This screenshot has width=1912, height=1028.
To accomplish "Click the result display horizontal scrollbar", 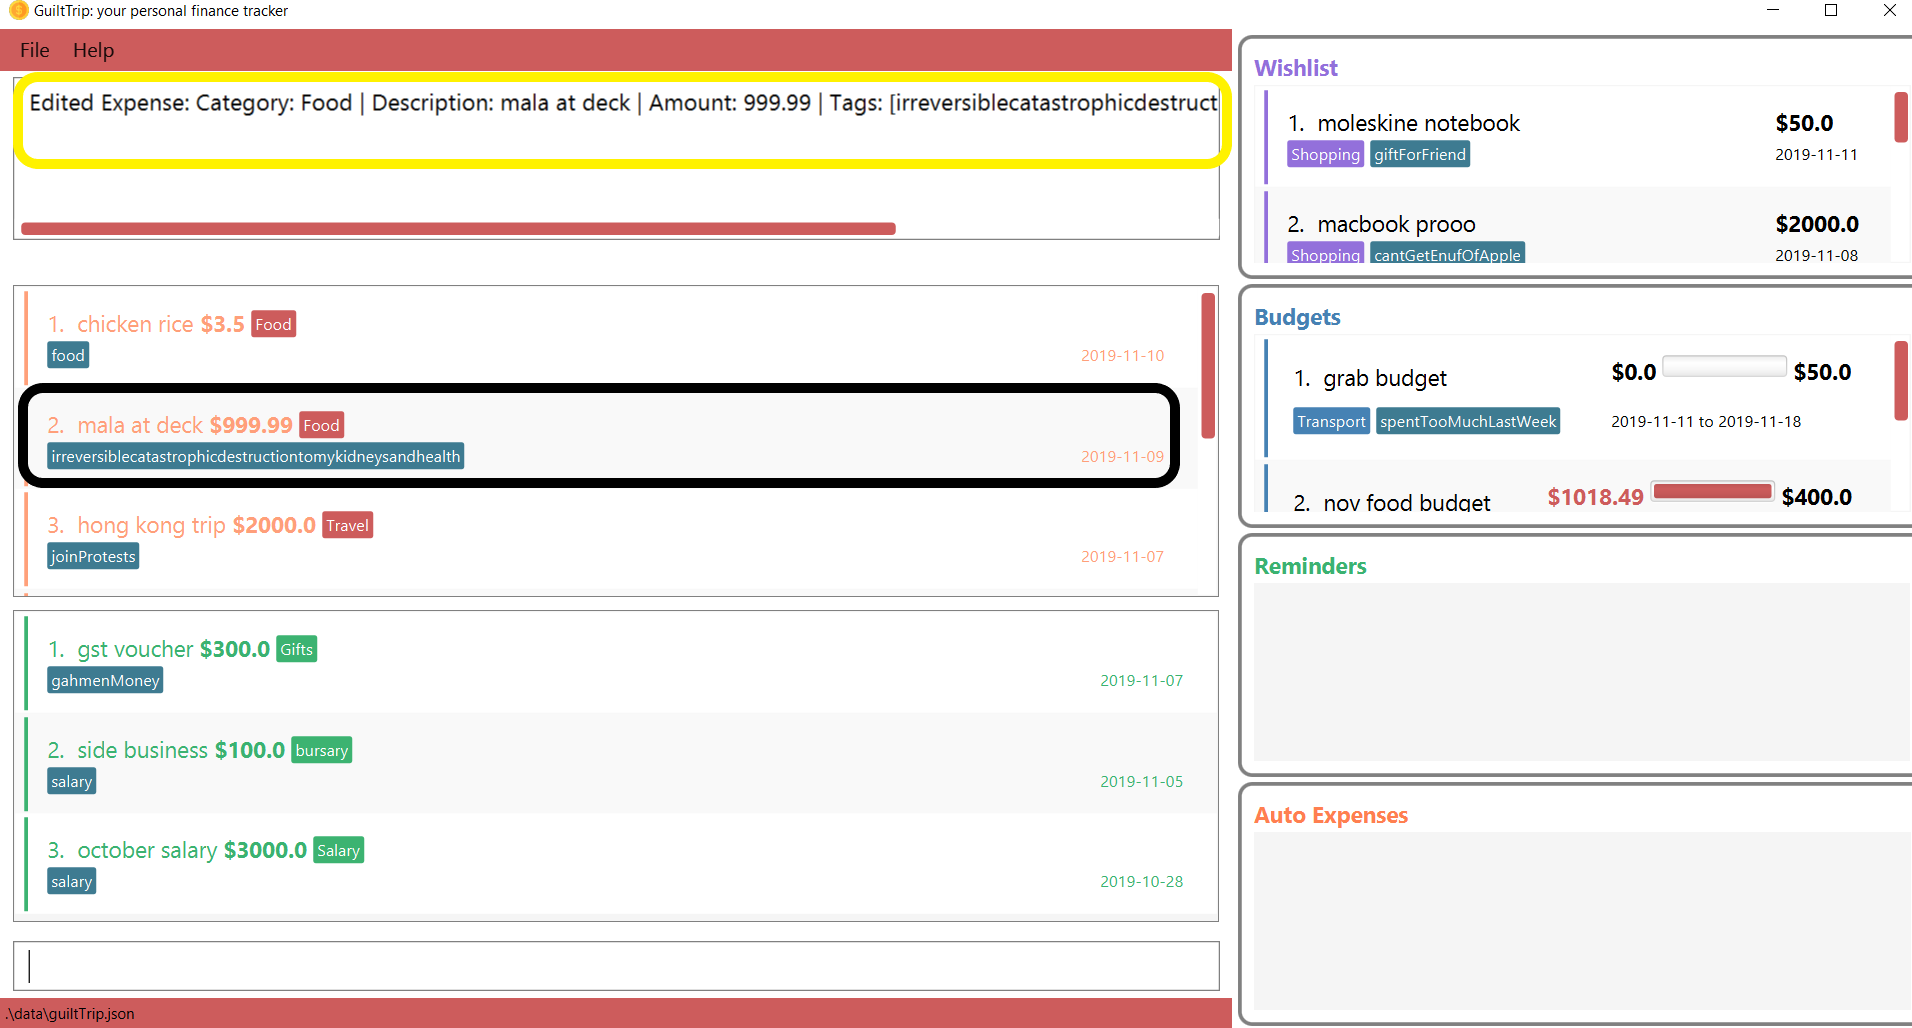I will tap(458, 229).
